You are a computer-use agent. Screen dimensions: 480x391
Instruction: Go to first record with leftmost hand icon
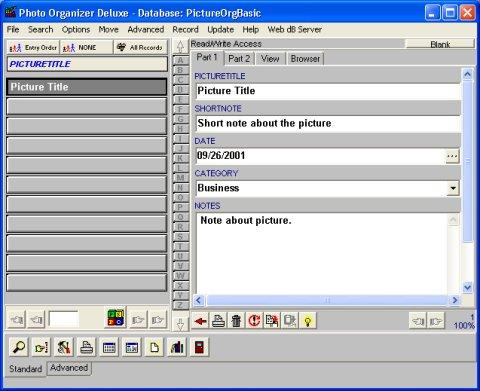pyautogui.click(x=17, y=320)
